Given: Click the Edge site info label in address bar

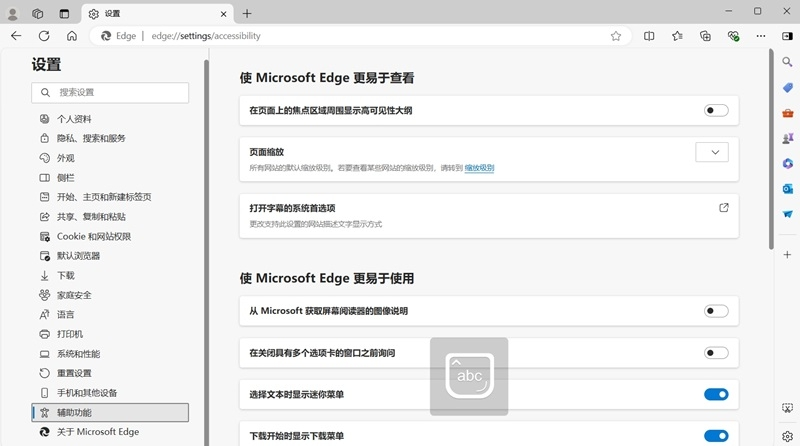Looking at the screenshot, I should (x=119, y=36).
